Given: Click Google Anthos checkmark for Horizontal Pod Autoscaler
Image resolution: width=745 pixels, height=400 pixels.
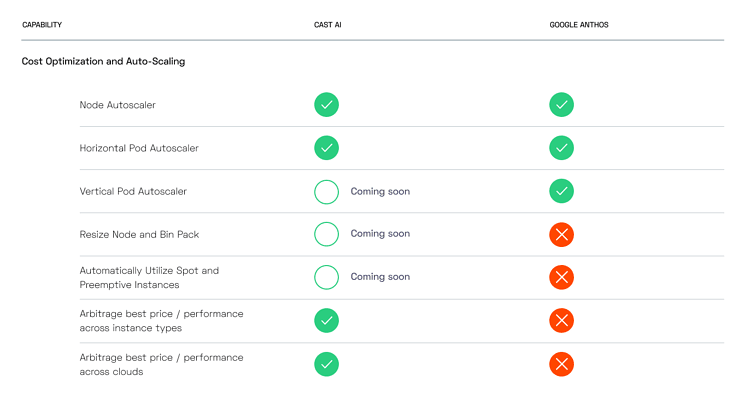Looking at the screenshot, I should click(562, 148).
